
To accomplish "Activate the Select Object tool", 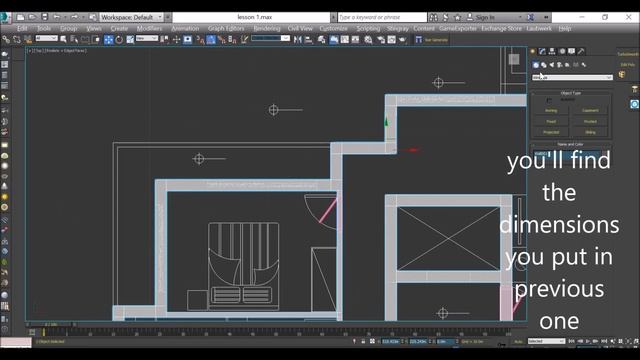I will (63, 39).
